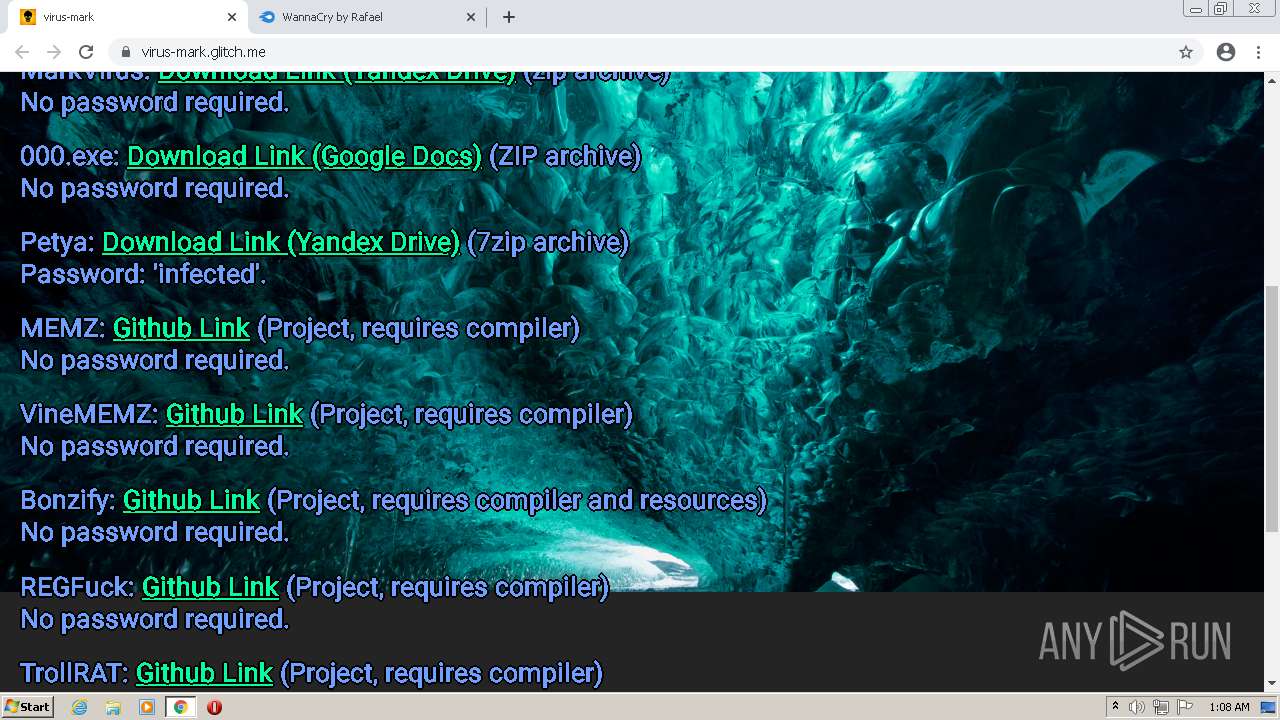Open volume control in tray

click(x=1137, y=707)
